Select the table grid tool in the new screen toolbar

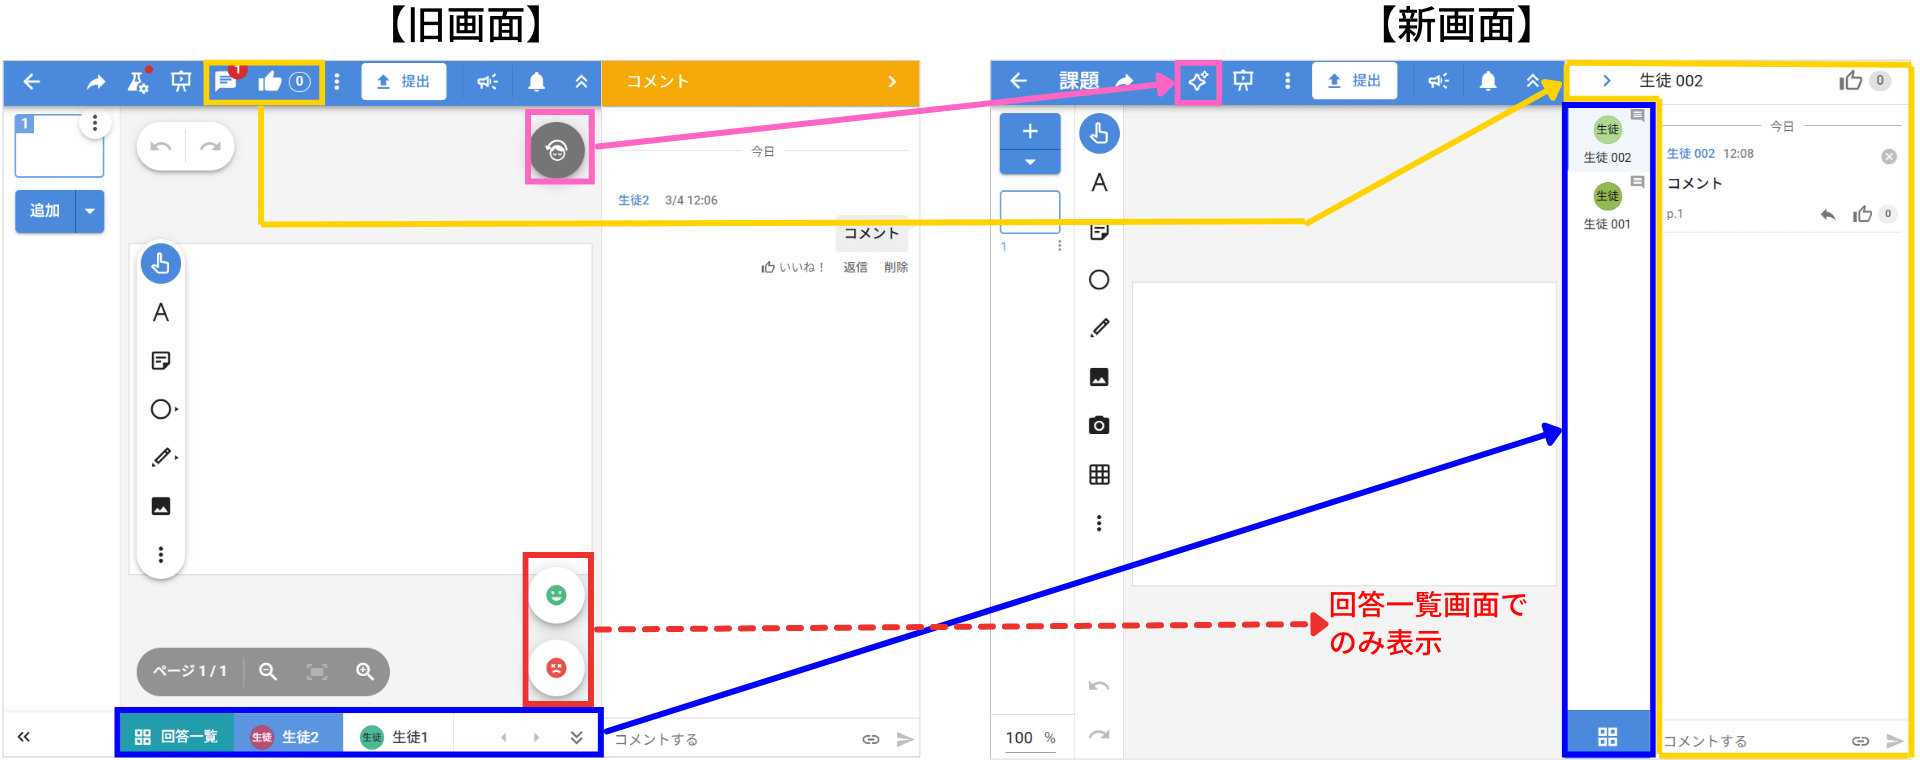(x=1099, y=474)
